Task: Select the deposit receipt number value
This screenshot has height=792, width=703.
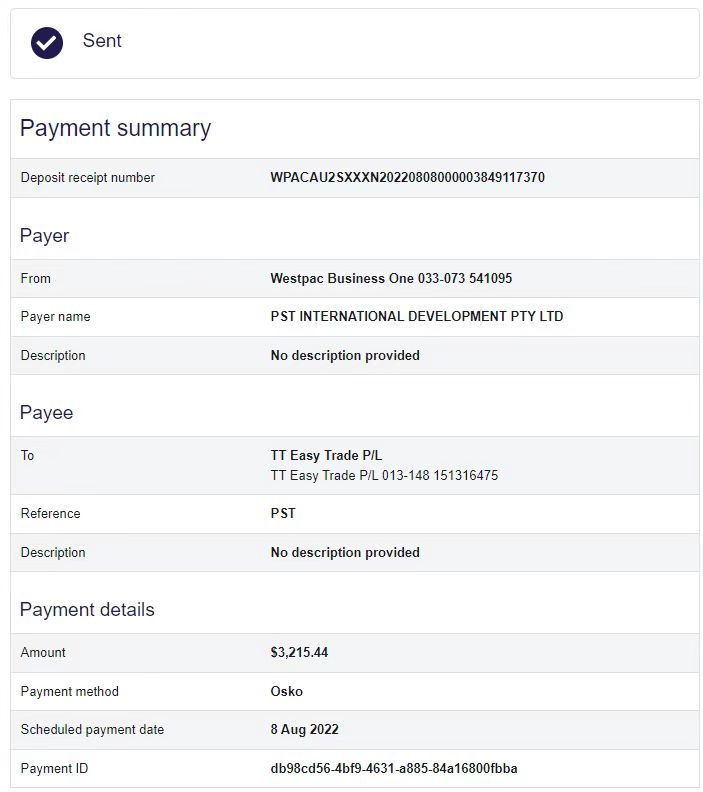Action: 408,177
